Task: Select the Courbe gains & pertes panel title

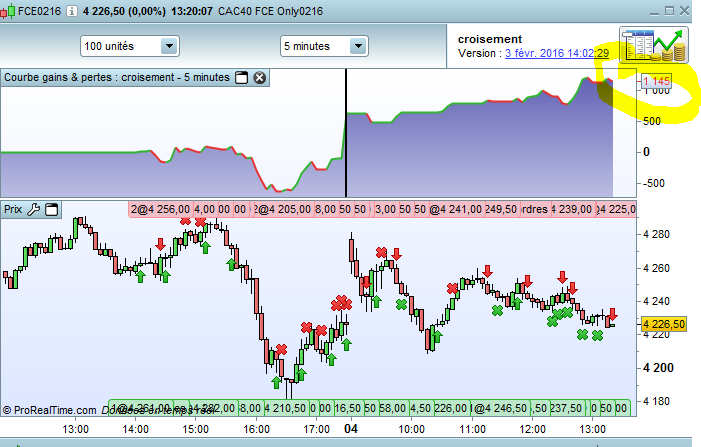Action: (117, 78)
